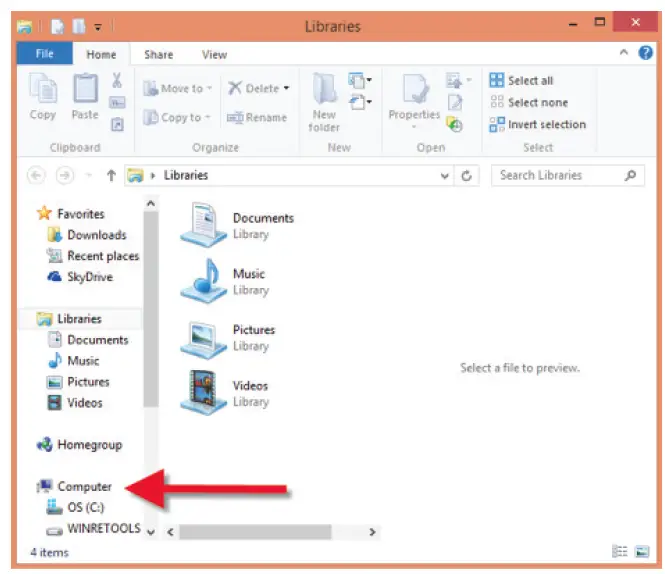Select Computer in navigation pane

75,486
